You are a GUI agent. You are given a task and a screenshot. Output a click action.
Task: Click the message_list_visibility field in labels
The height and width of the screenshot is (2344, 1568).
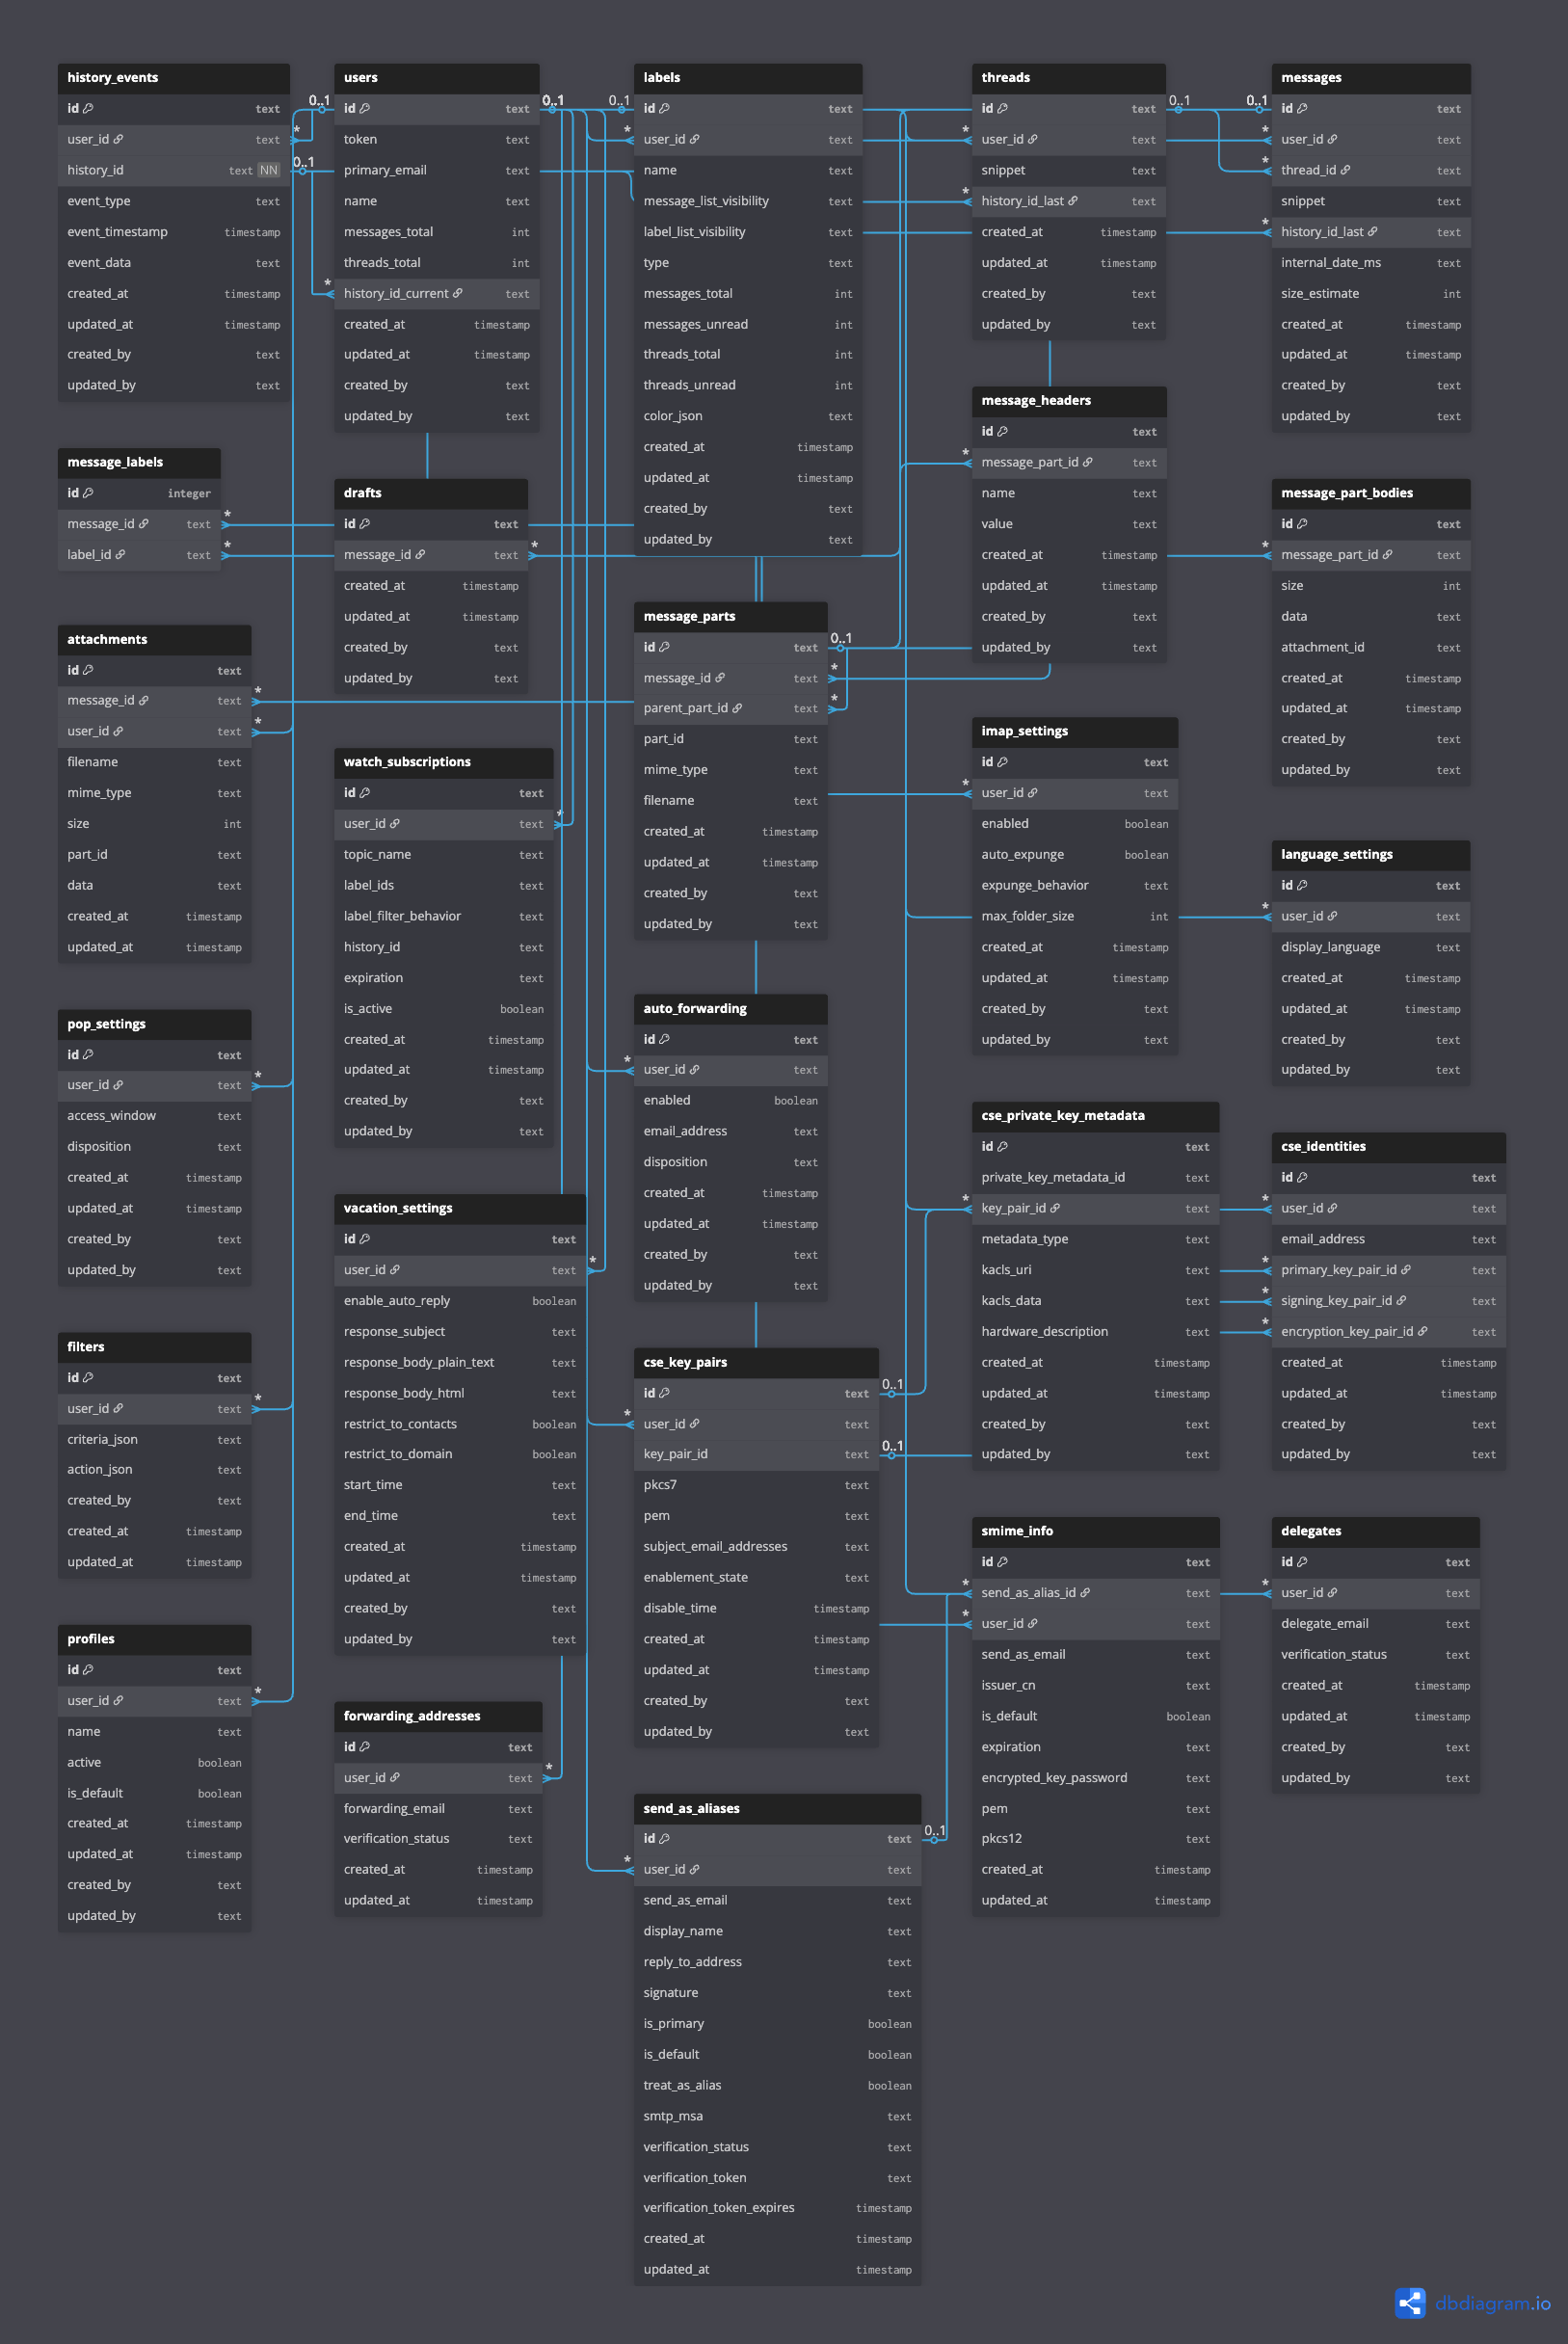748,201
